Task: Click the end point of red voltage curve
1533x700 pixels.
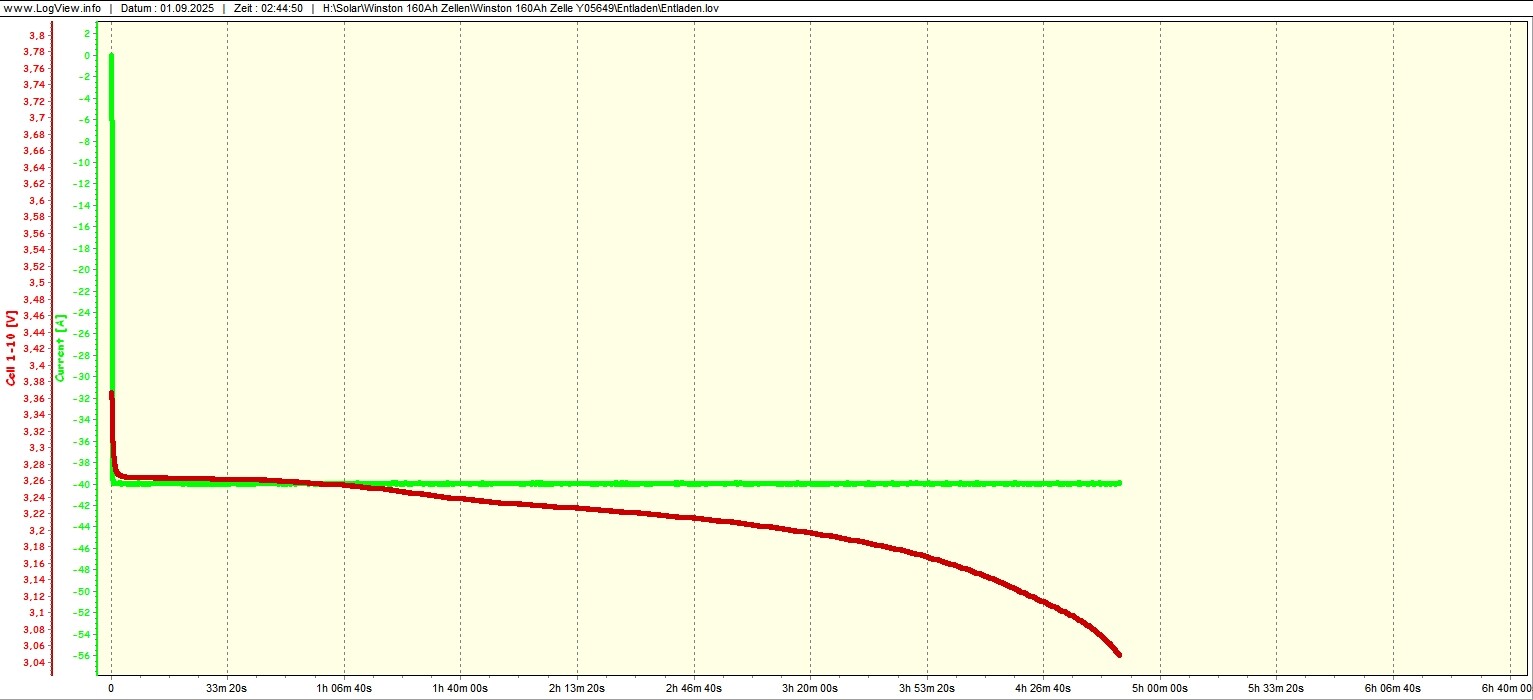Action: 1118,655
